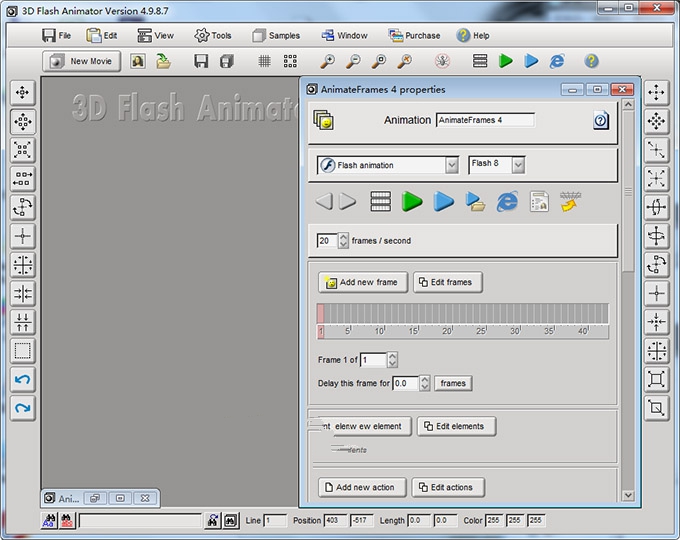Click the save floppy disk icon in toolbar
The height and width of the screenshot is (540, 680).
(x=201, y=61)
